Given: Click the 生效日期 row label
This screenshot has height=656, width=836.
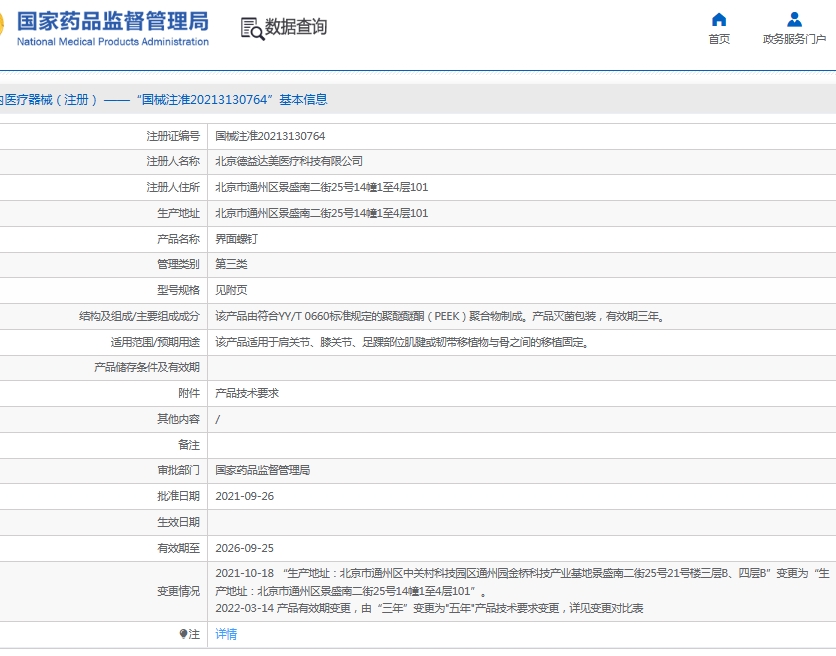Looking at the screenshot, I should point(179,522).
